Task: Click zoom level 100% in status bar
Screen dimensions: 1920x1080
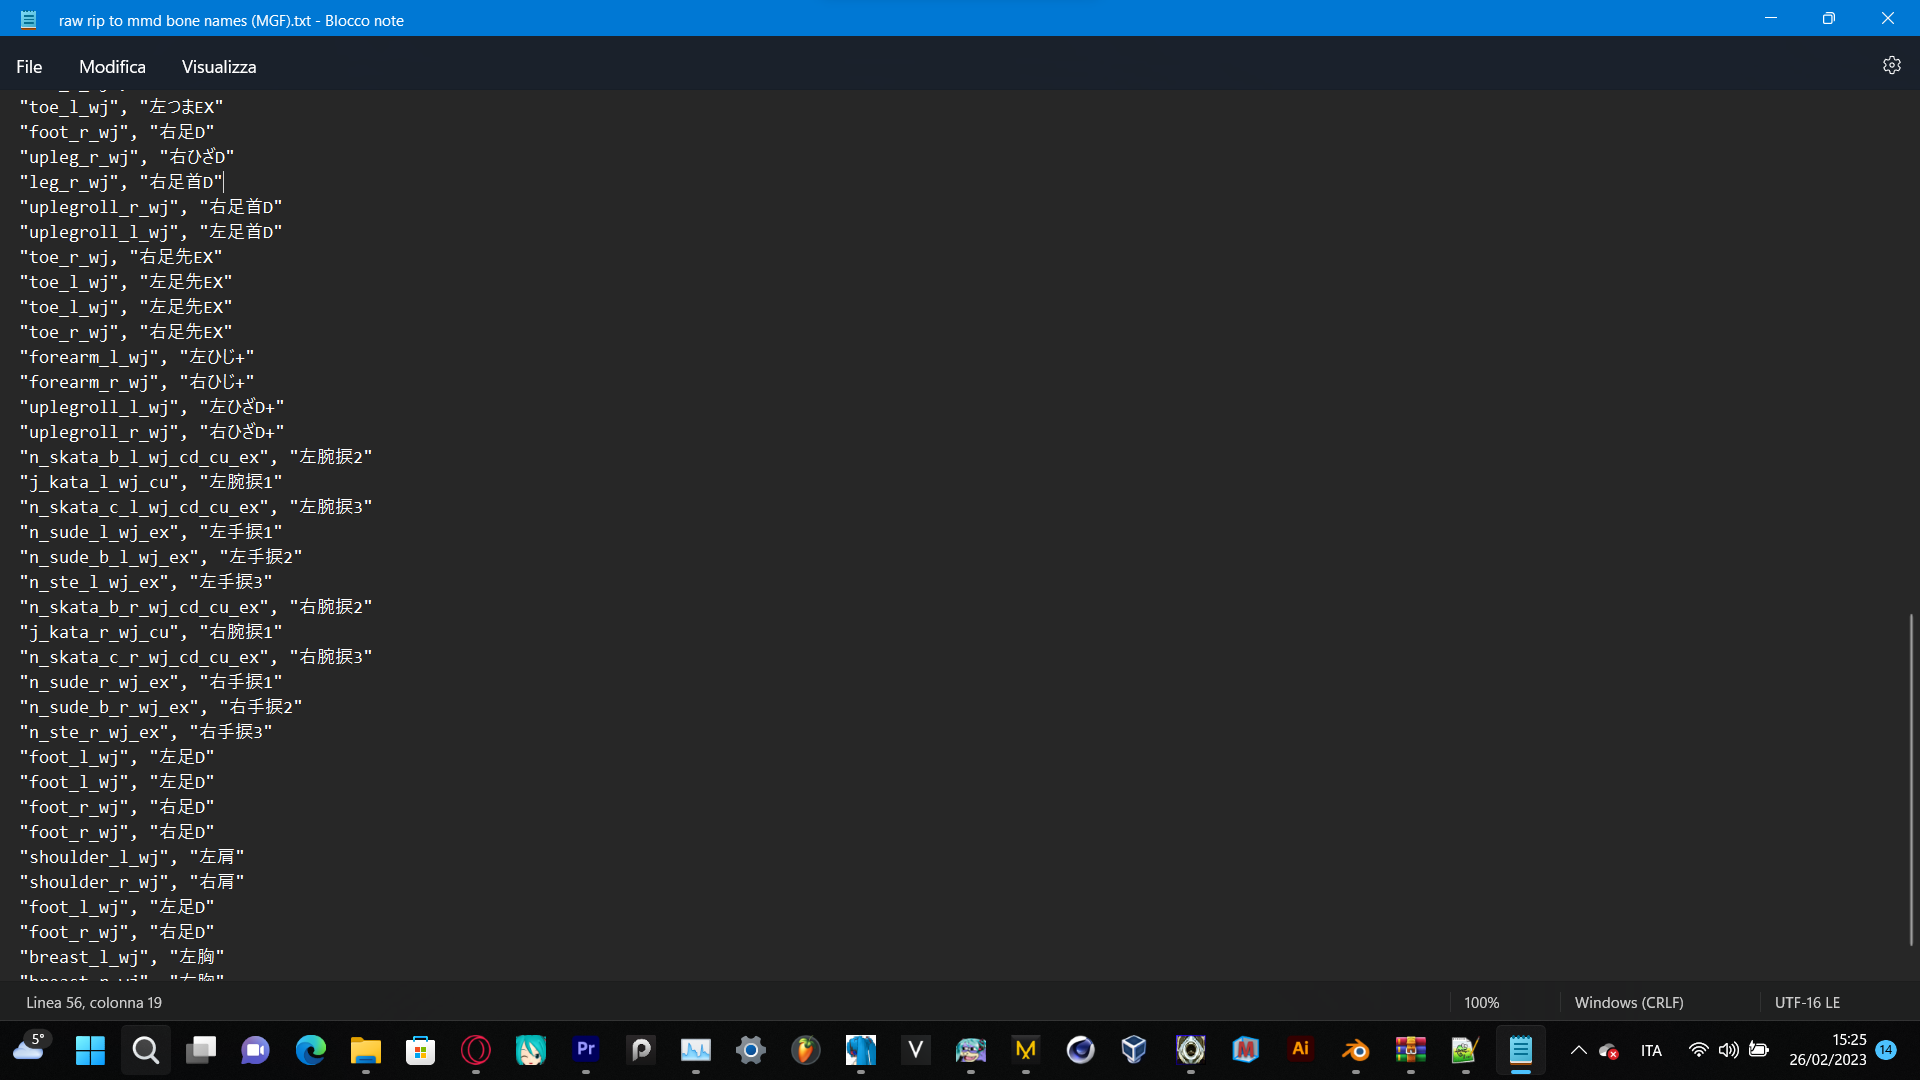Action: [1481, 1002]
